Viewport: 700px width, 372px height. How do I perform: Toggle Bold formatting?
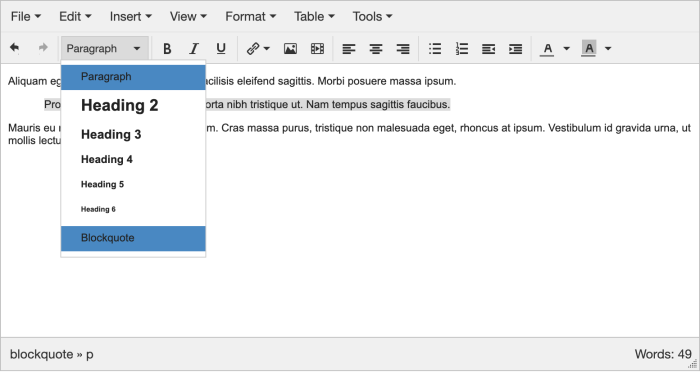[x=167, y=48]
